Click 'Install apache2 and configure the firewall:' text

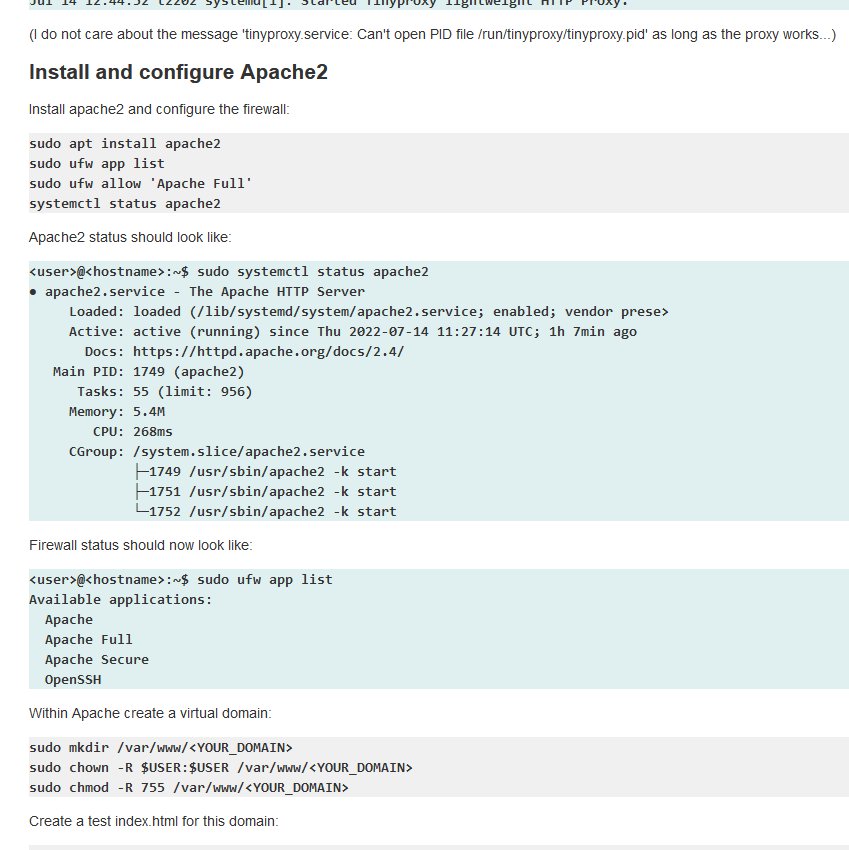(x=159, y=110)
